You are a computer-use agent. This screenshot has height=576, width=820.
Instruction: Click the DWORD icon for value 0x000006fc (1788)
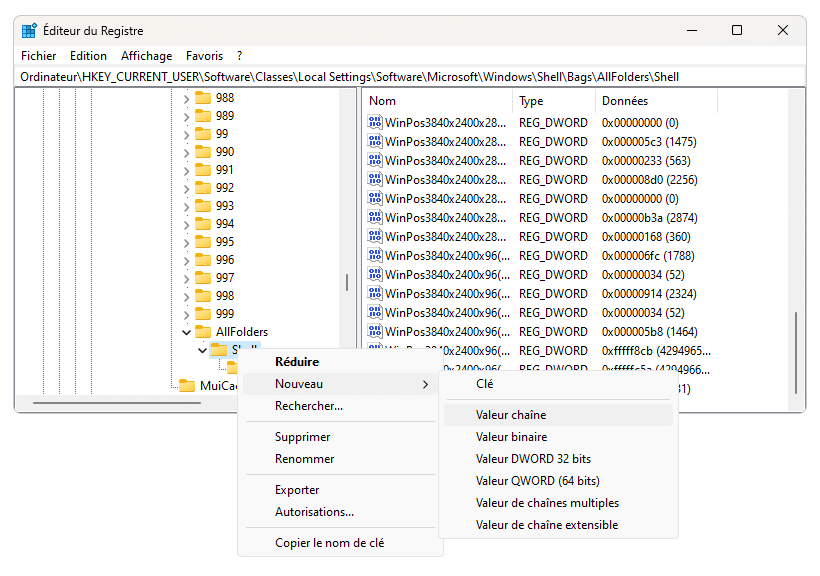(x=375, y=256)
